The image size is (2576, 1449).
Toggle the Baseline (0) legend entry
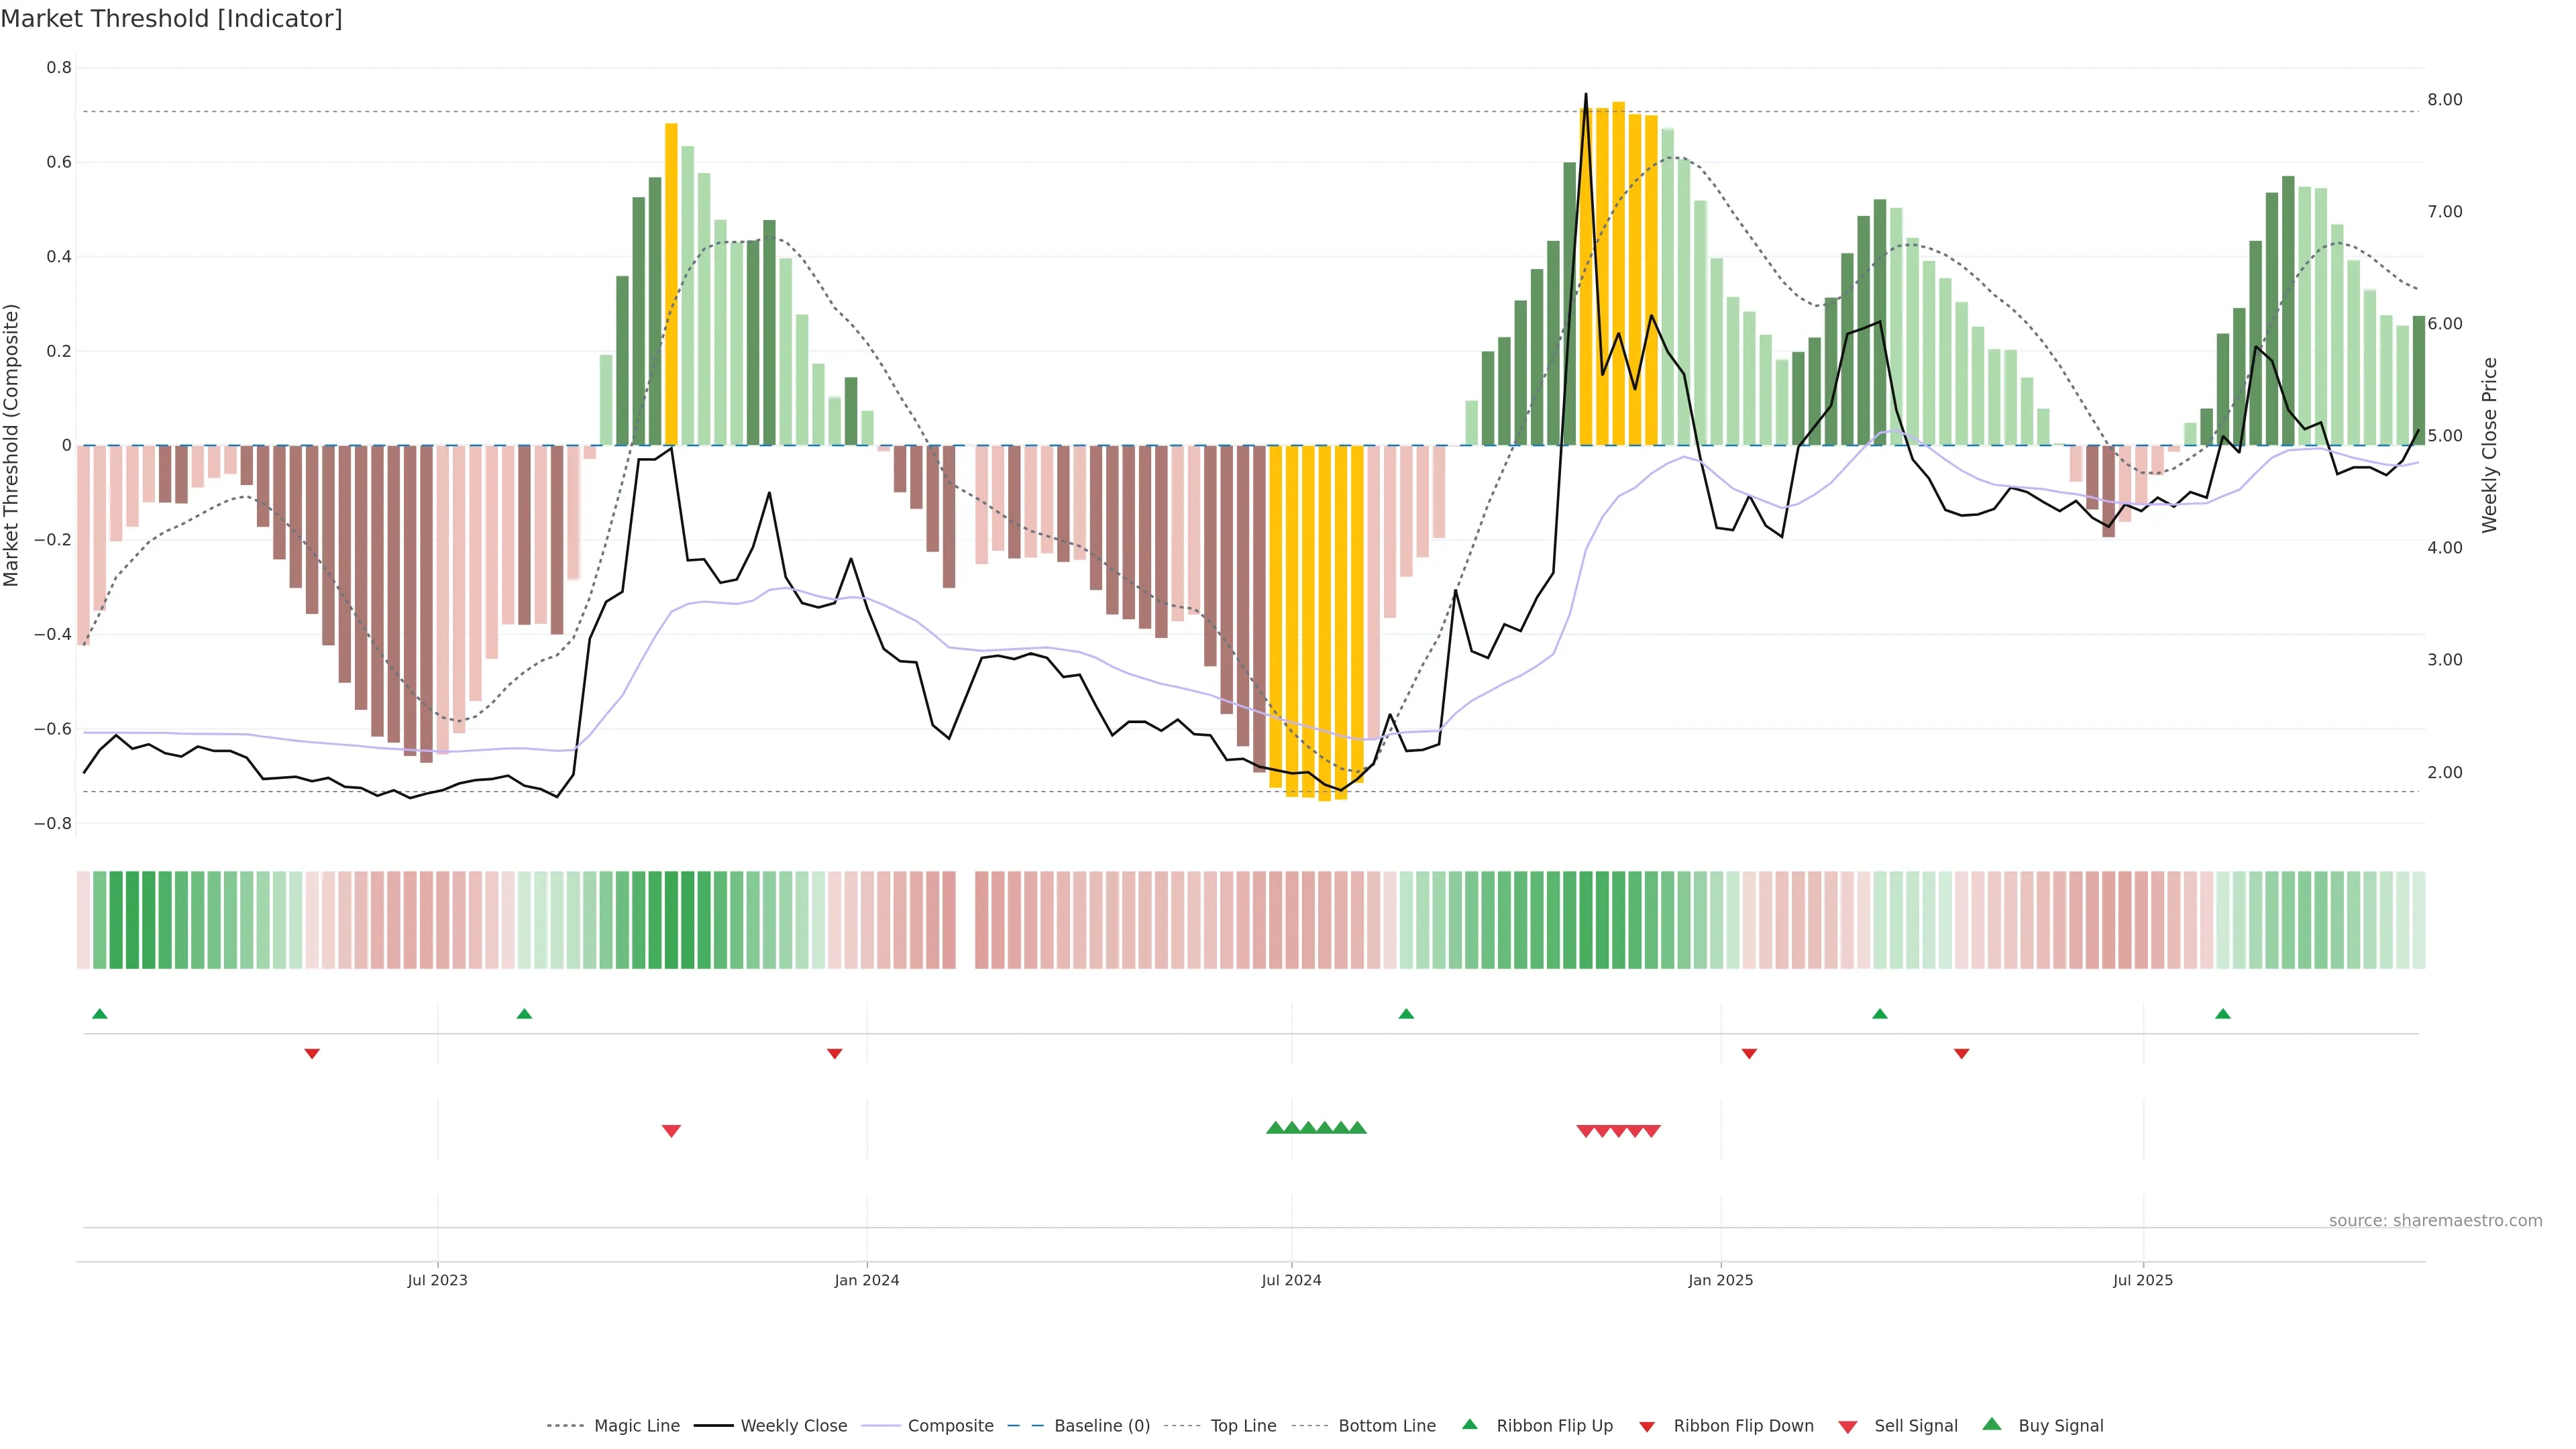point(1102,1426)
